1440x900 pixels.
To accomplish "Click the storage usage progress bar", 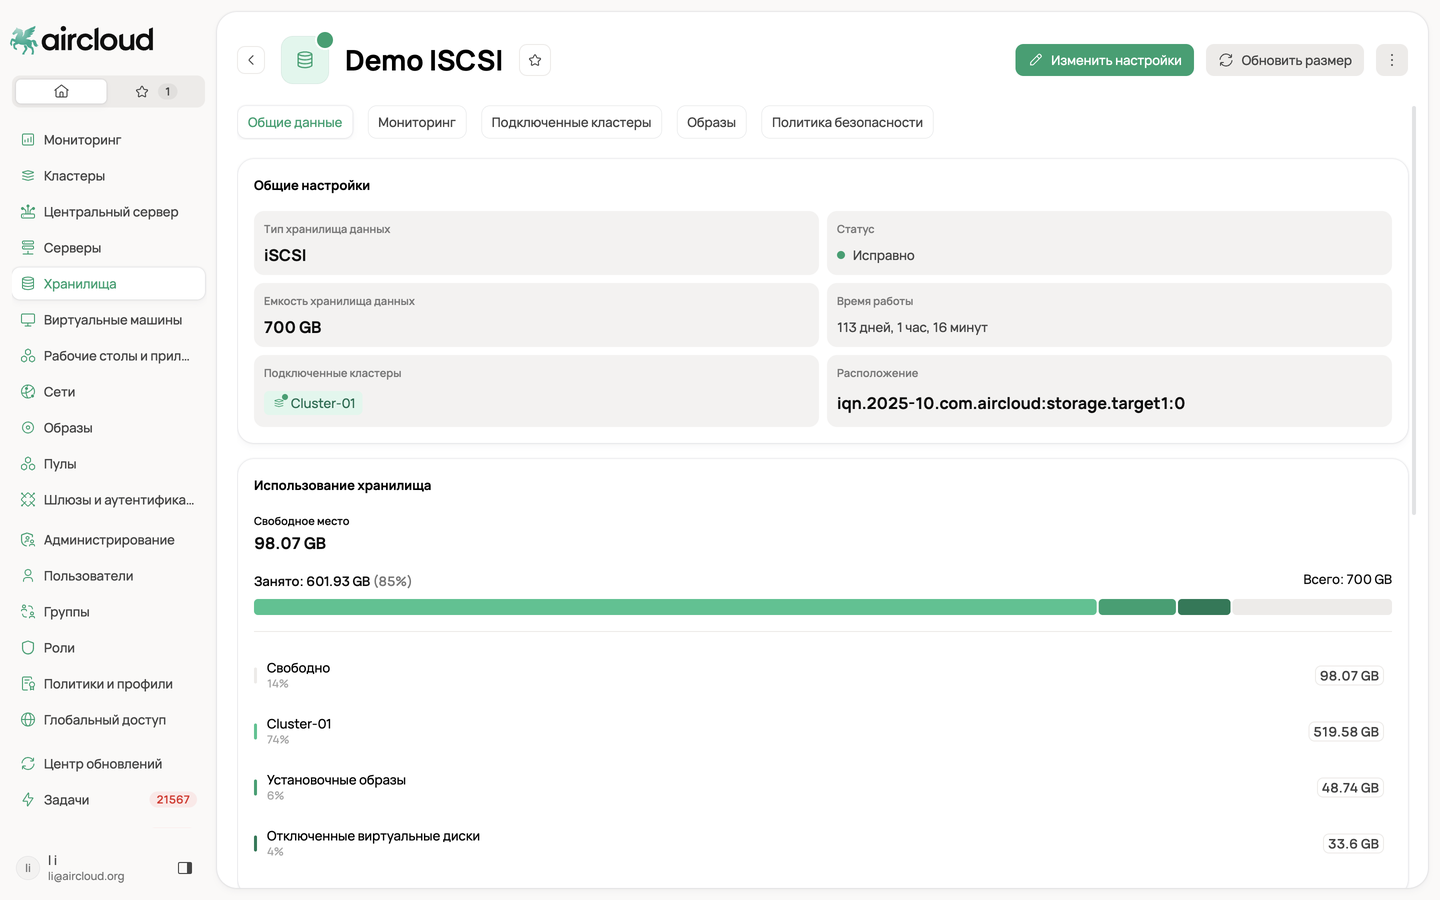I will coord(823,607).
